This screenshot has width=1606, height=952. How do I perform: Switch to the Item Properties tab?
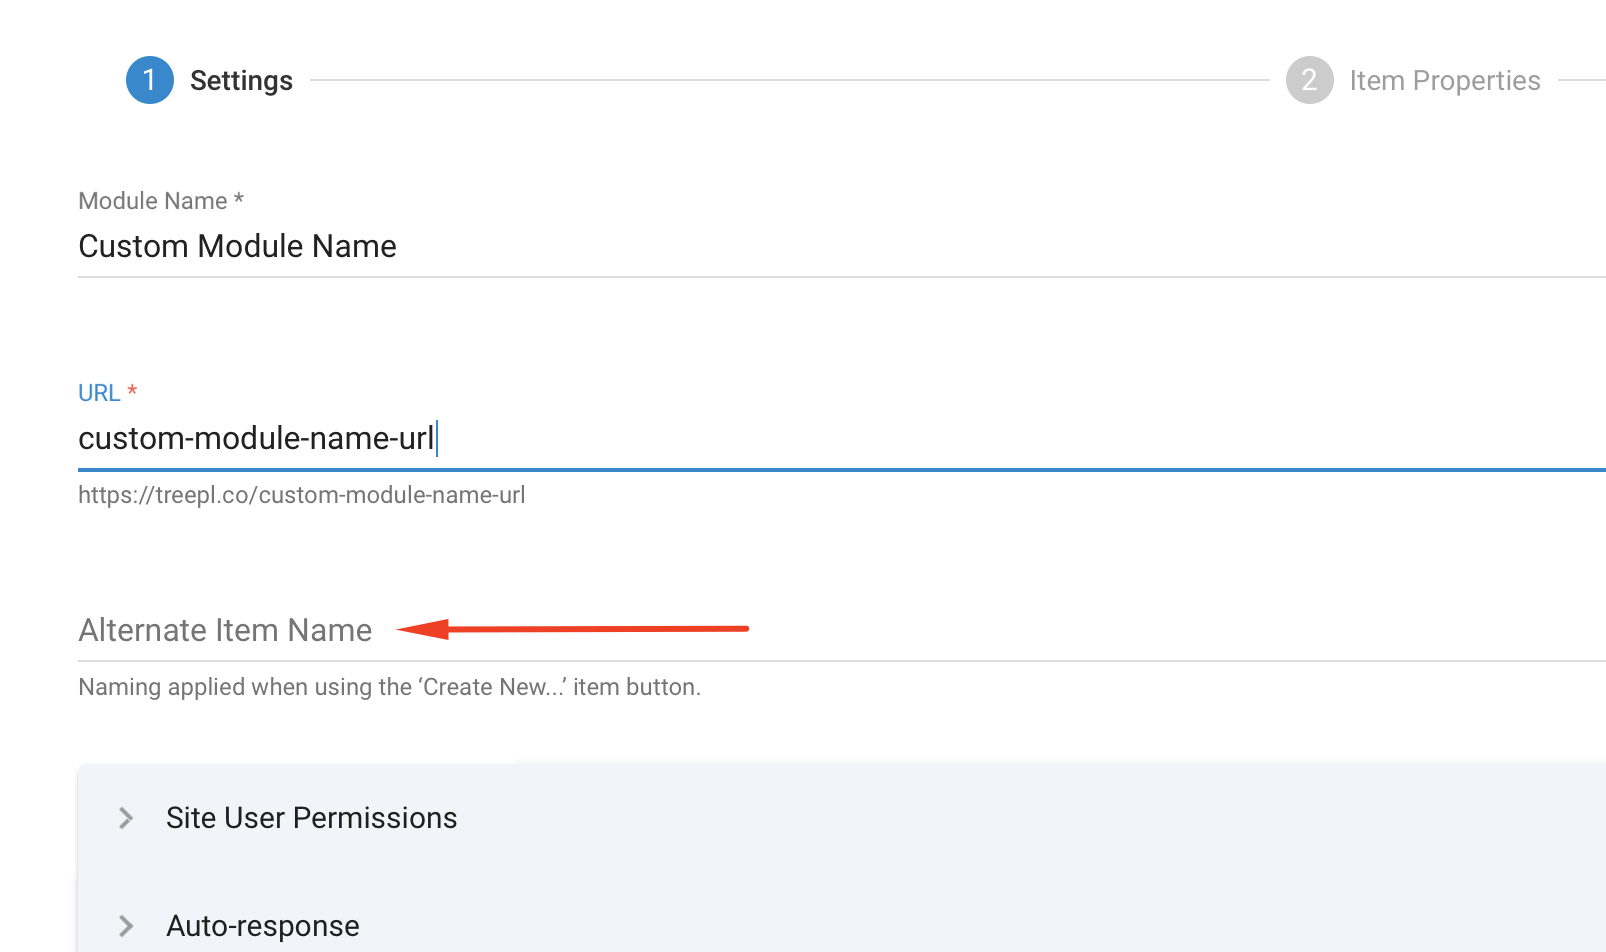[x=1445, y=80]
